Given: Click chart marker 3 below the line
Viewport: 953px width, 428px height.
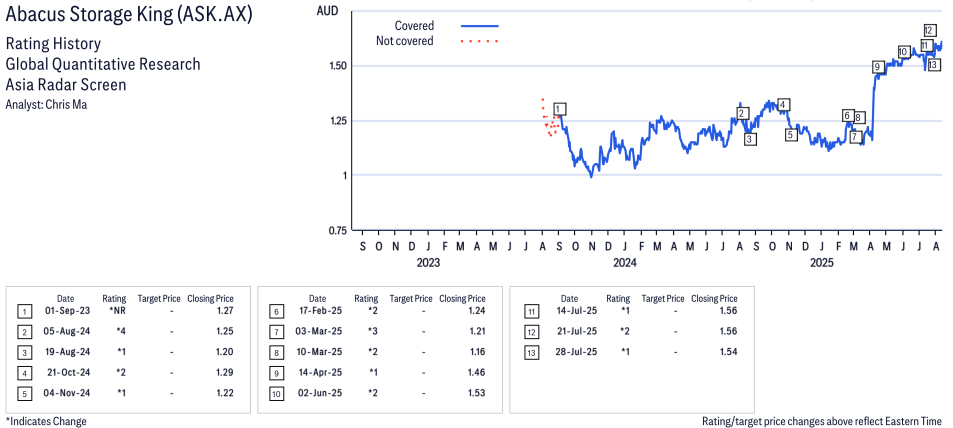Looking at the screenshot, I should (751, 139).
